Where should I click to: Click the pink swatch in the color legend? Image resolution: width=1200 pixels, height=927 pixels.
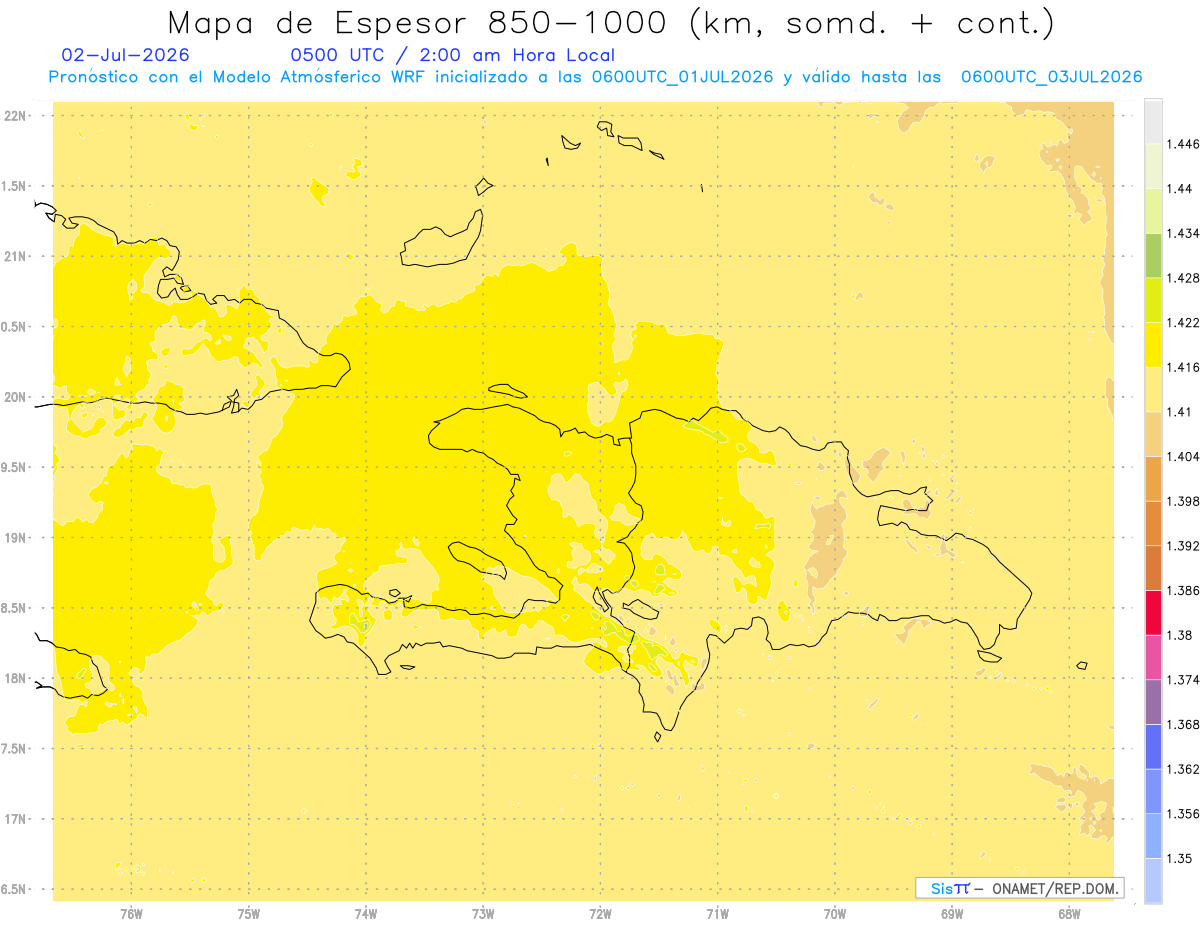1153,657
